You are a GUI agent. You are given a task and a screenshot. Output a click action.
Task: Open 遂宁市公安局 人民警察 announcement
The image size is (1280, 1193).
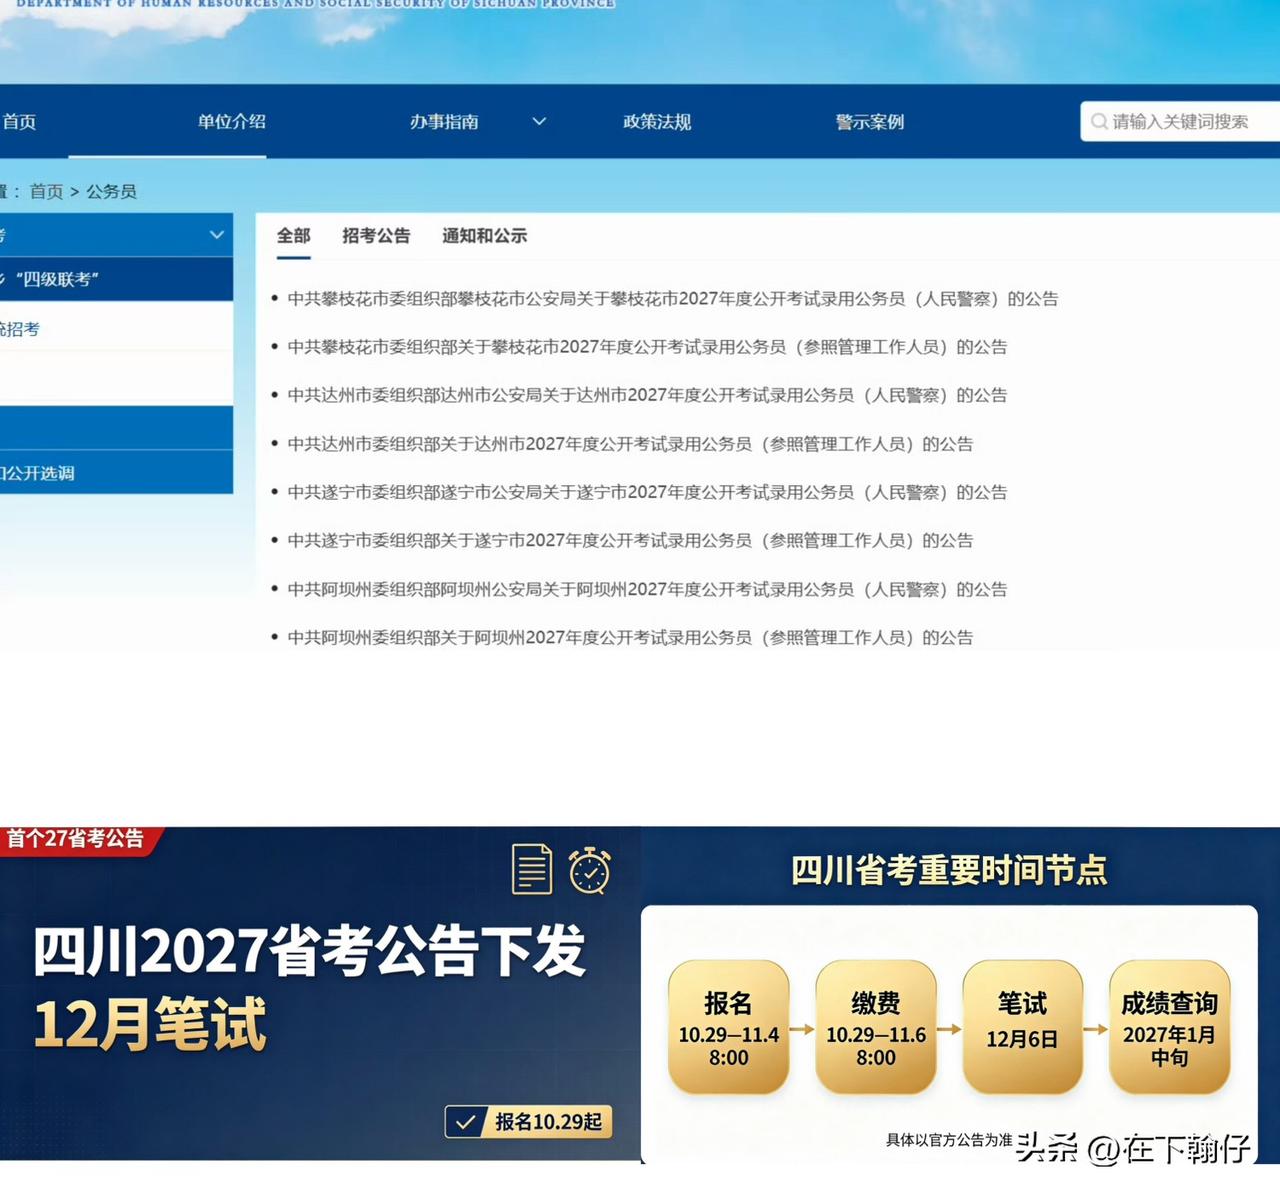pyautogui.click(x=647, y=492)
